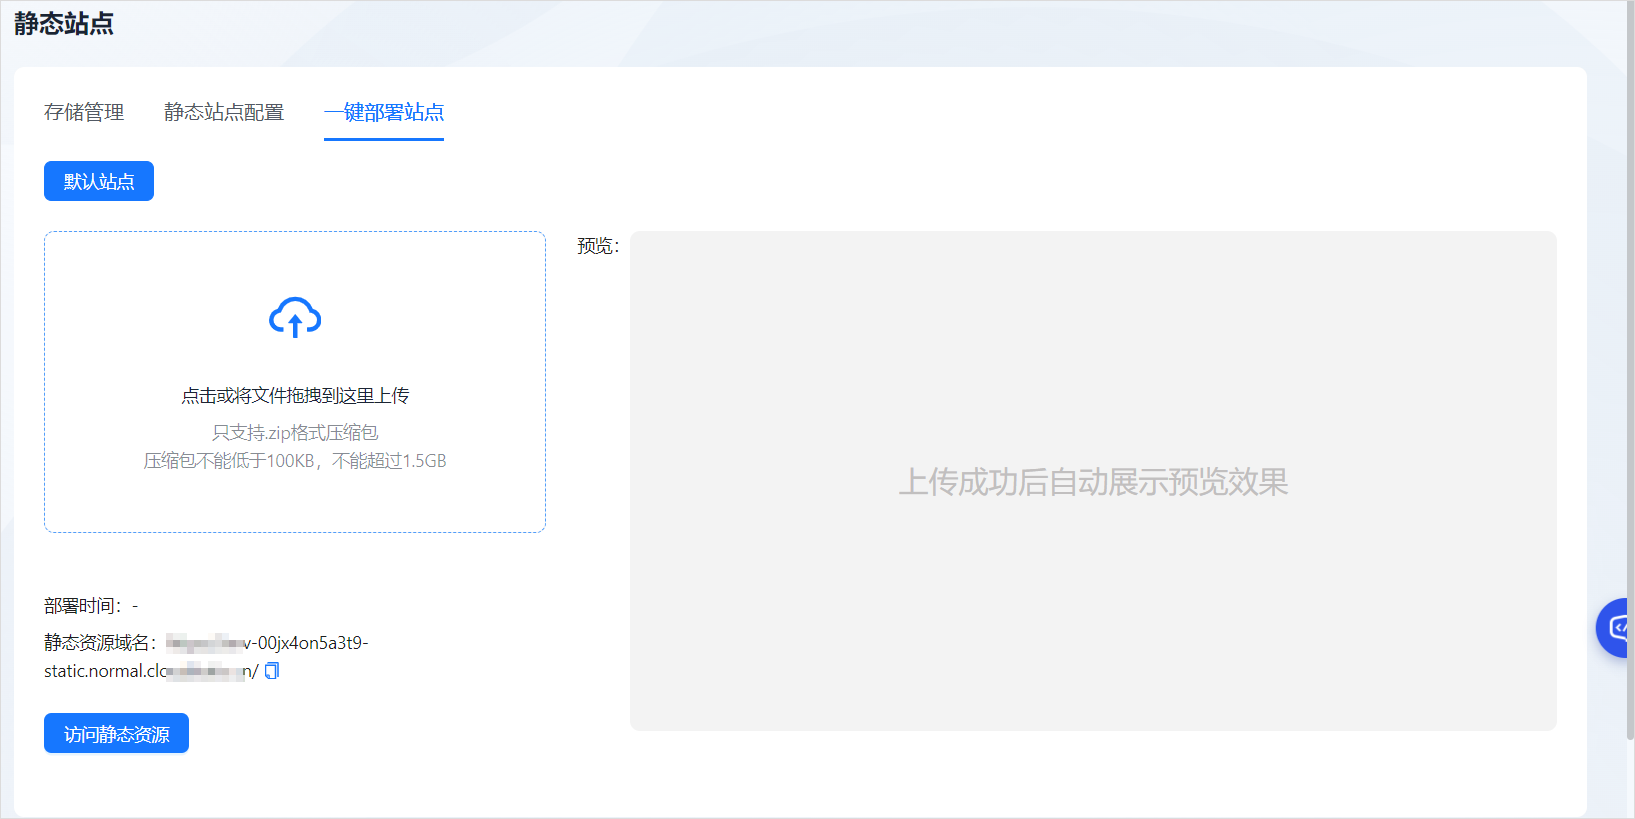Copy the static resource domain name

tap(272, 671)
